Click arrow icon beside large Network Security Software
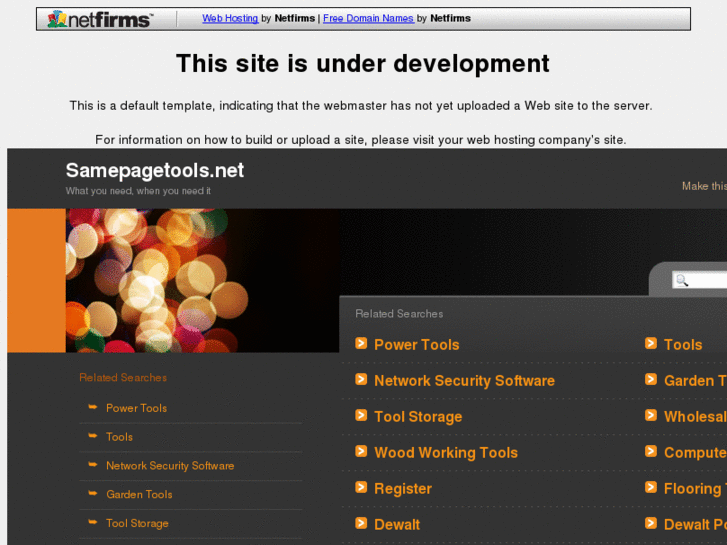This screenshot has height=545, width=727. point(361,379)
